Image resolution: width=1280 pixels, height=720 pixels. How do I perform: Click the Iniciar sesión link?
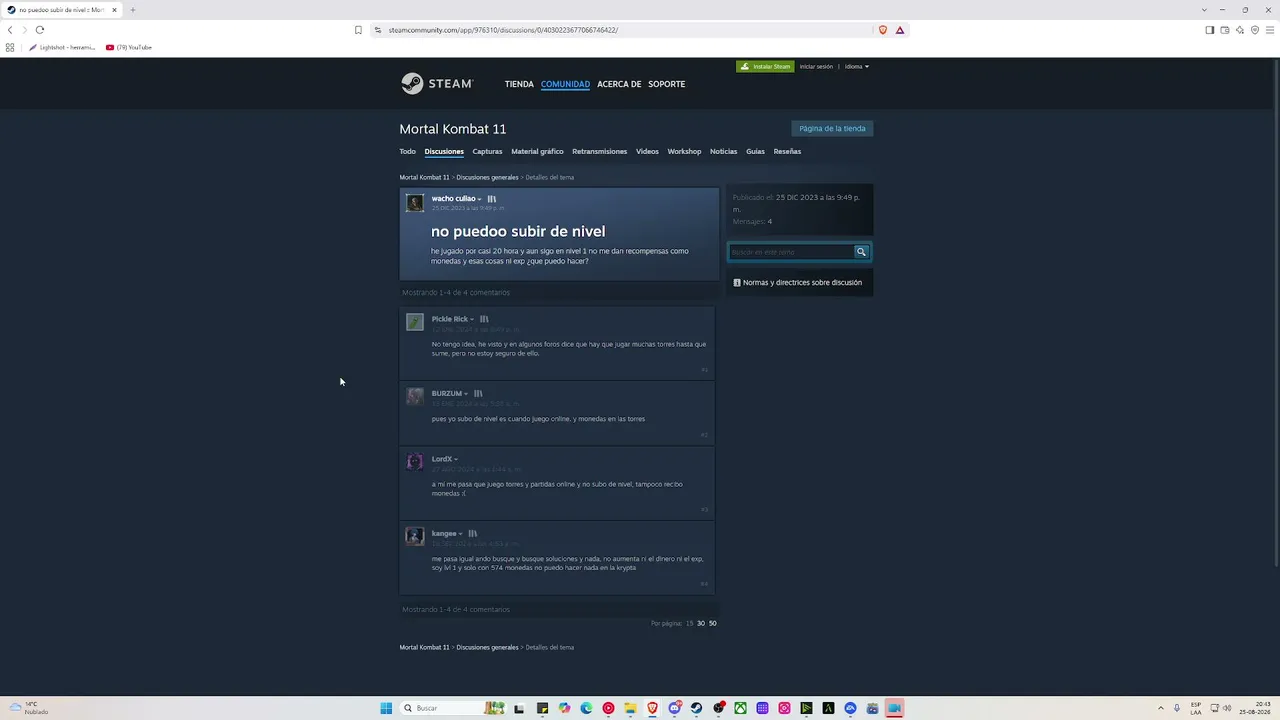816,67
